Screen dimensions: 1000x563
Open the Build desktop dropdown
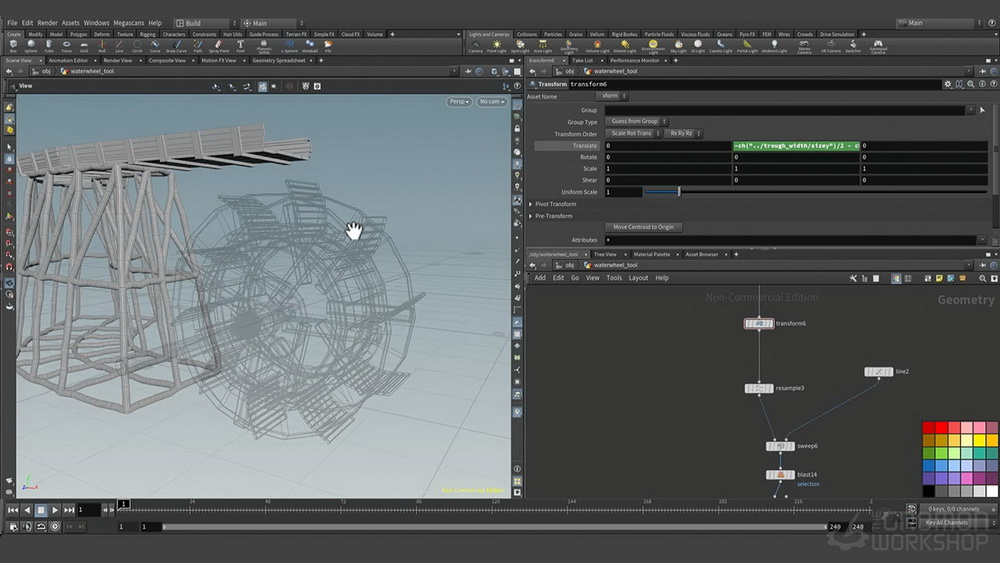click(x=205, y=23)
